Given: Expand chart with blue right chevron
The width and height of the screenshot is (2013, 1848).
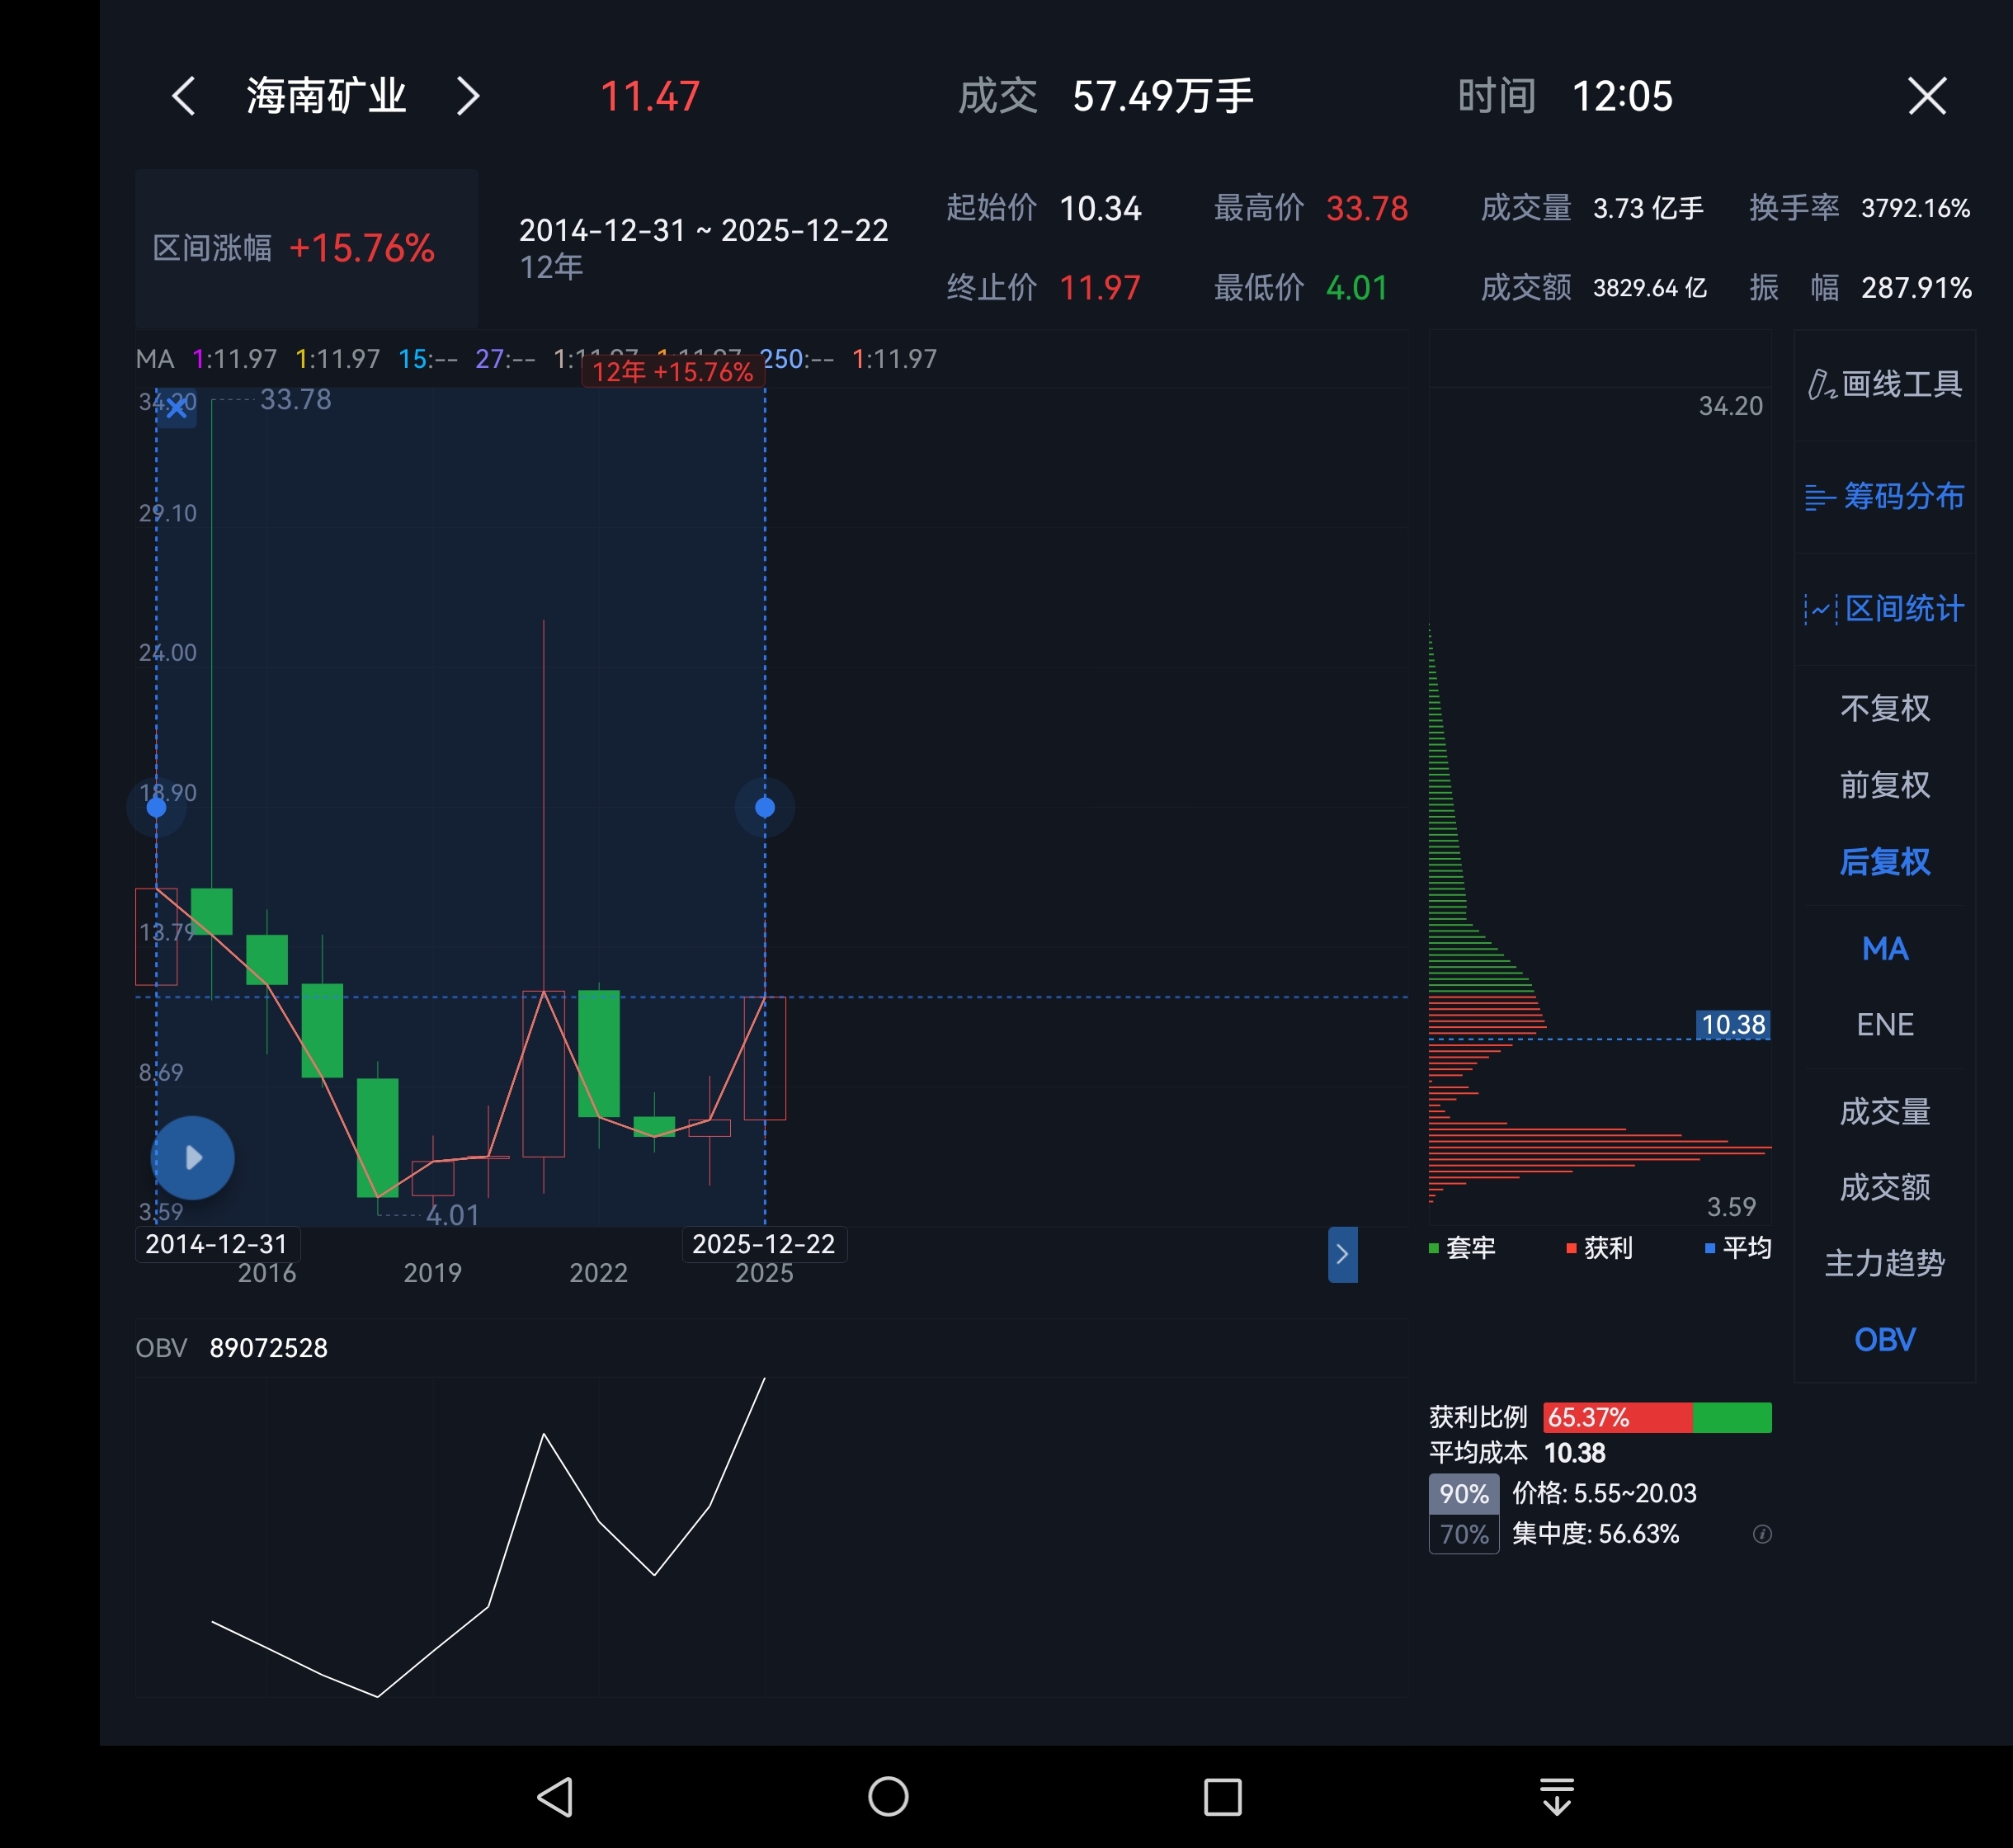Looking at the screenshot, I should click(x=1342, y=1254).
